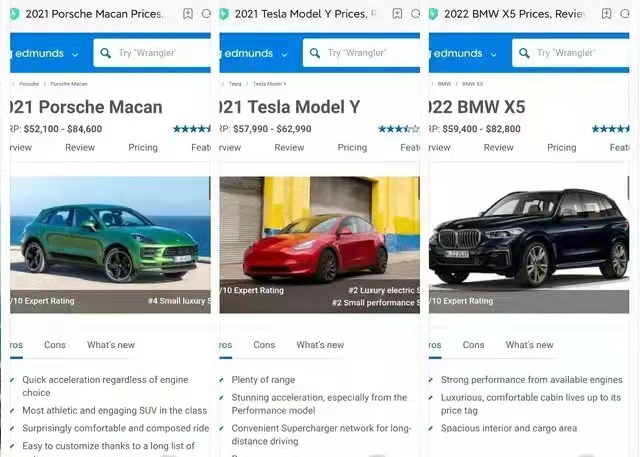Click search magnifier icon on BMW page
Image resolution: width=640 pixels, height=457 pixels.
point(524,53)
